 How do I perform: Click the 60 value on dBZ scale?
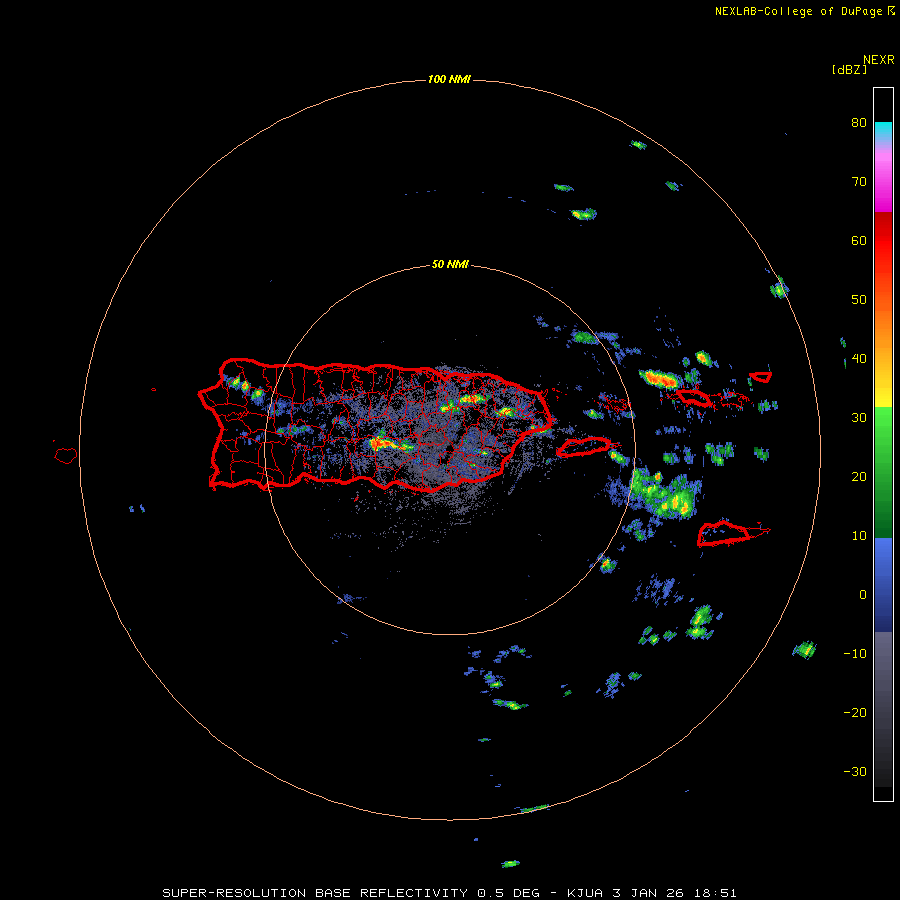tap(859, 240)
